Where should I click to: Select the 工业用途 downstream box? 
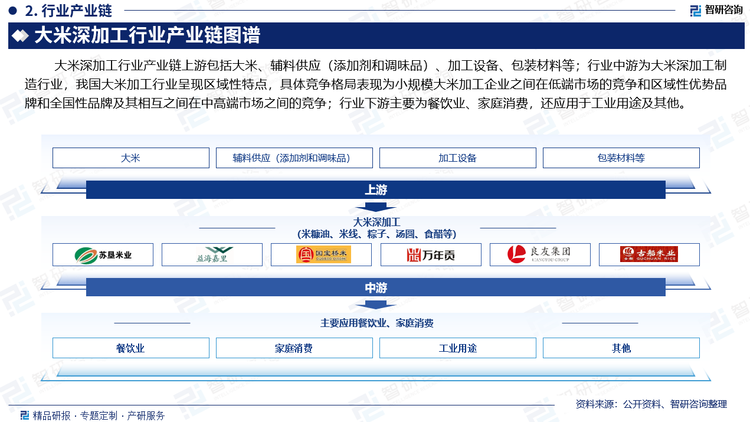(x=458, y=348)
